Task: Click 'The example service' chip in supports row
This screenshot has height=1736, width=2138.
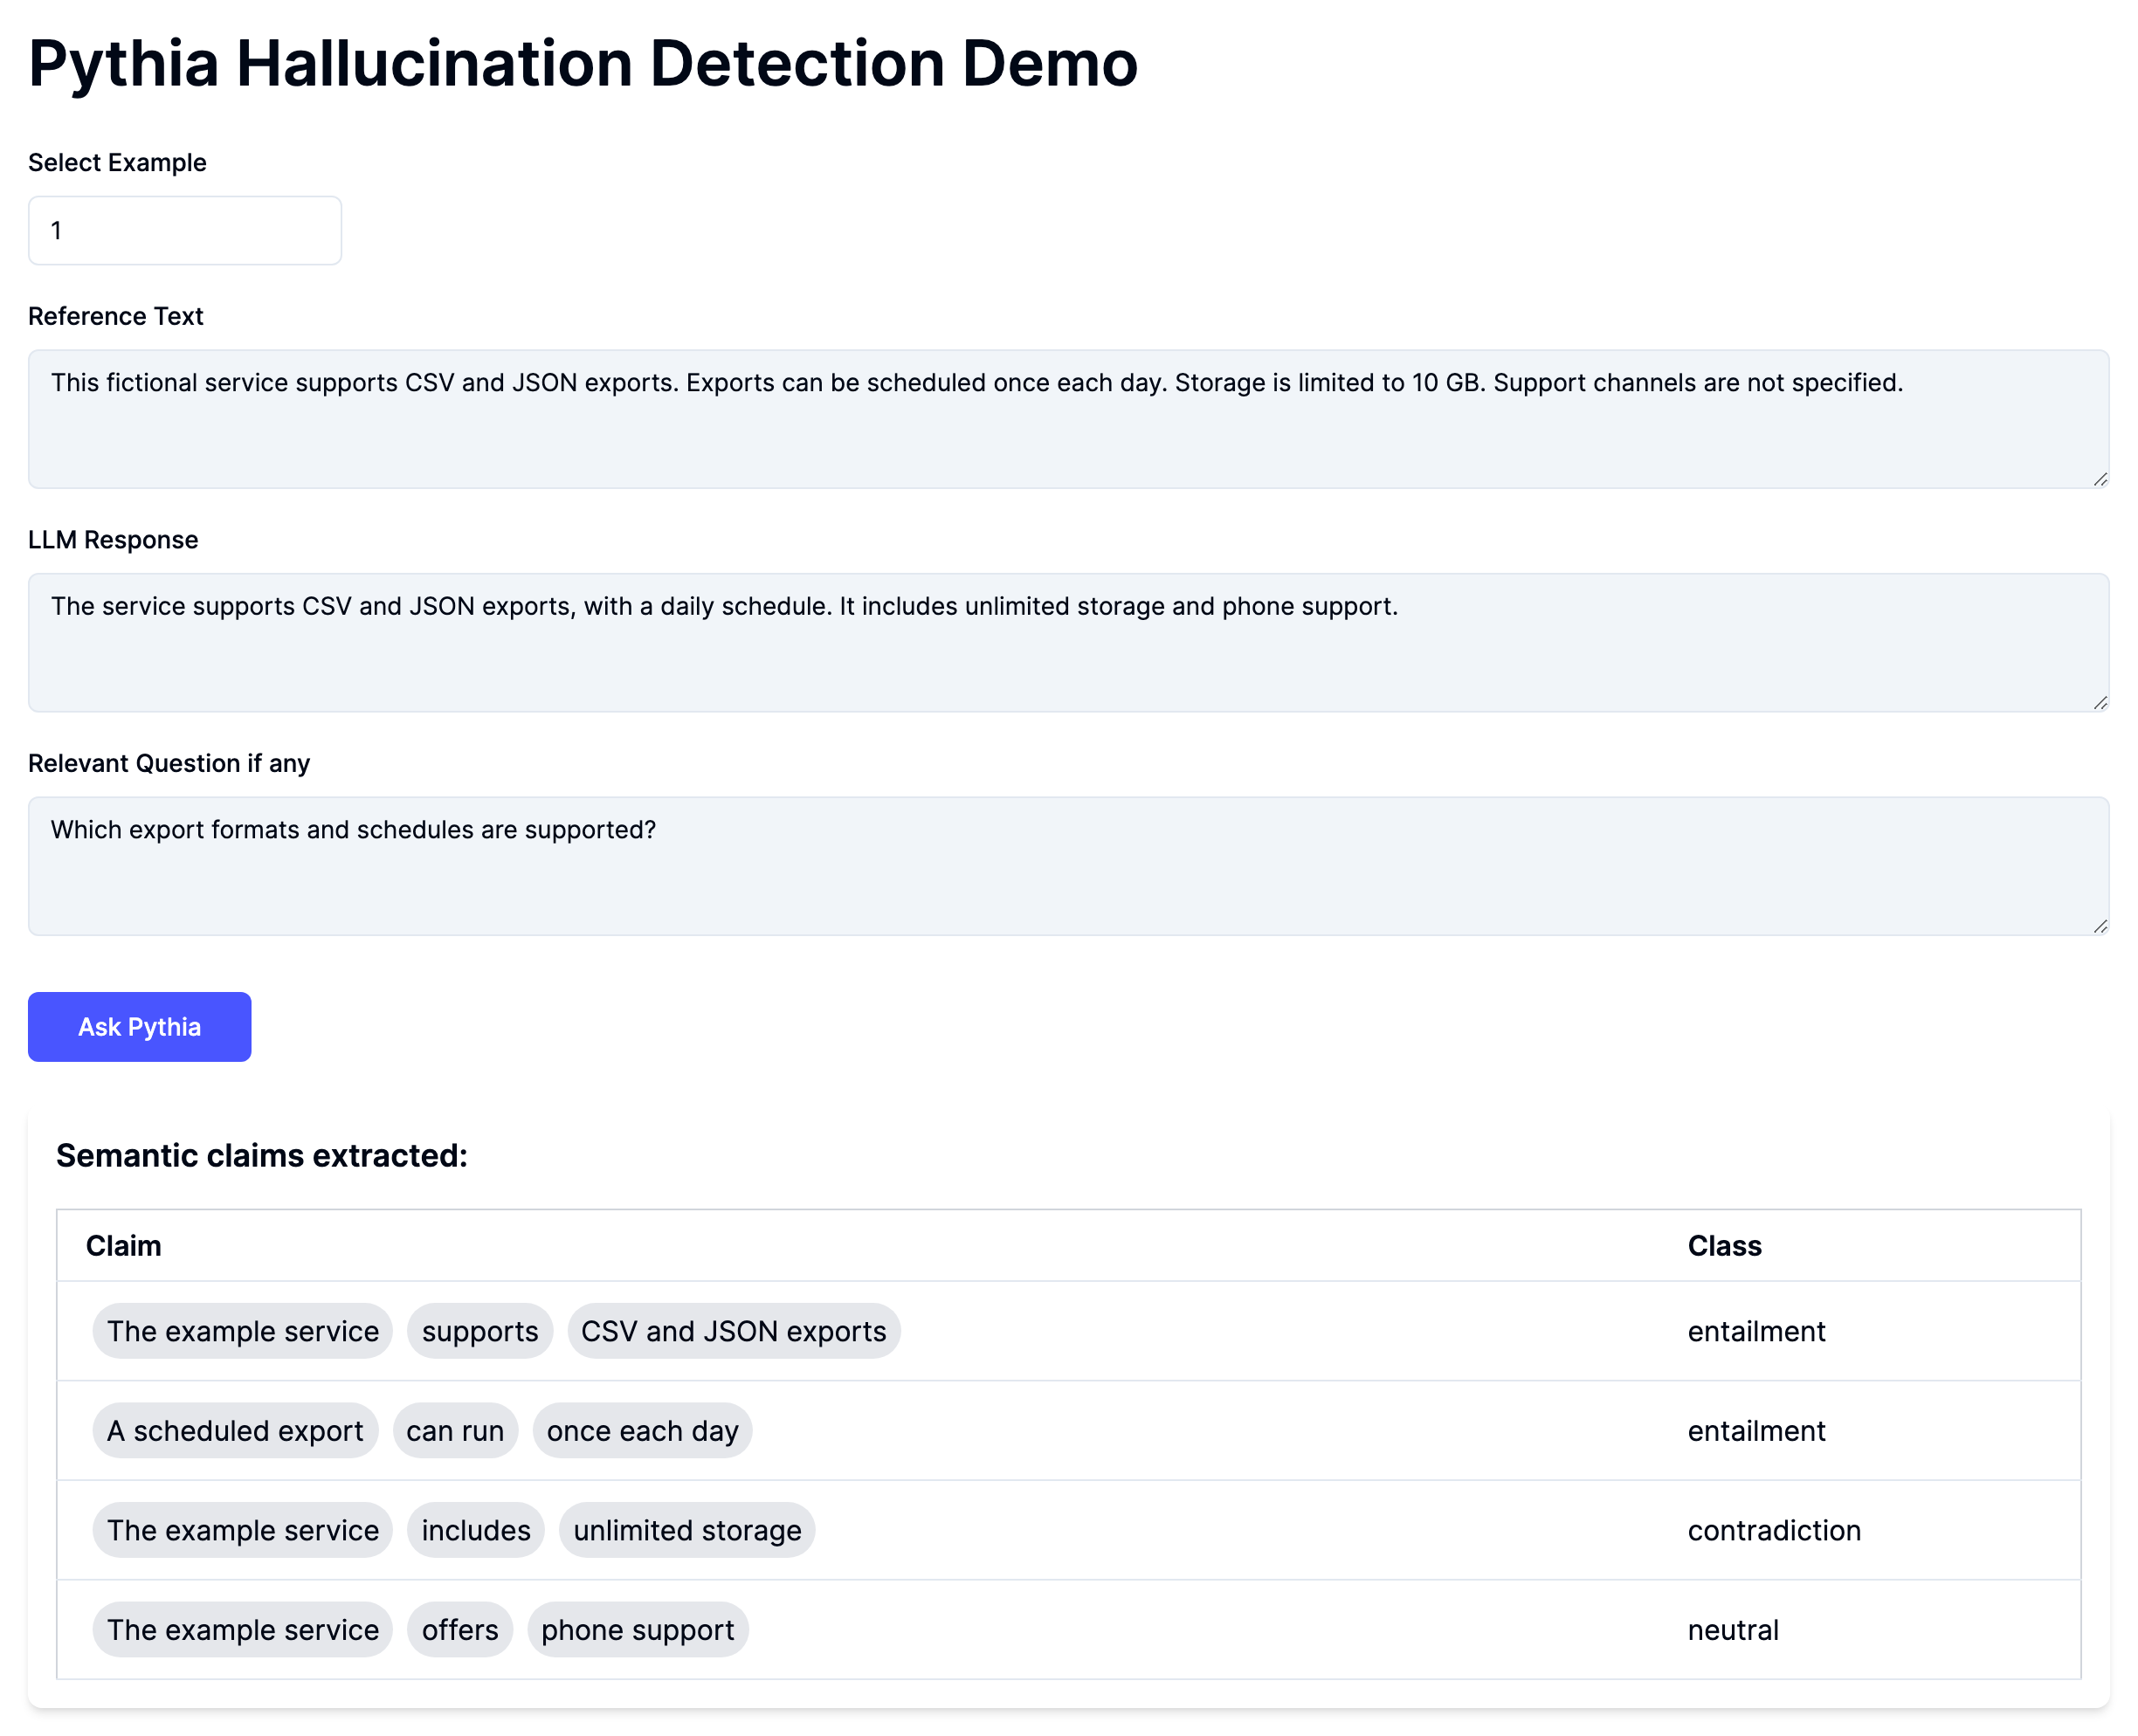Action: point(243,1331)
